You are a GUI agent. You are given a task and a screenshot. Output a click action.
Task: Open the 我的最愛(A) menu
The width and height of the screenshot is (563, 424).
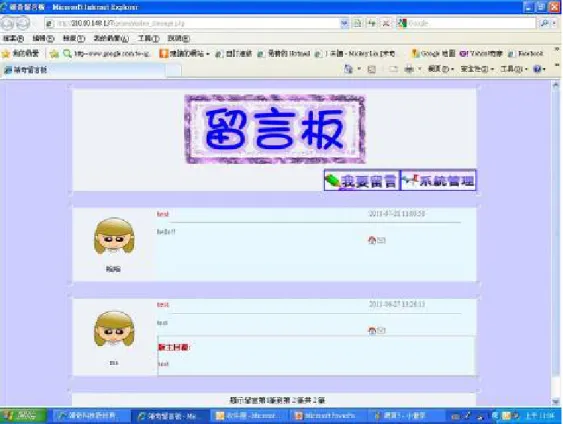[111, 38]
